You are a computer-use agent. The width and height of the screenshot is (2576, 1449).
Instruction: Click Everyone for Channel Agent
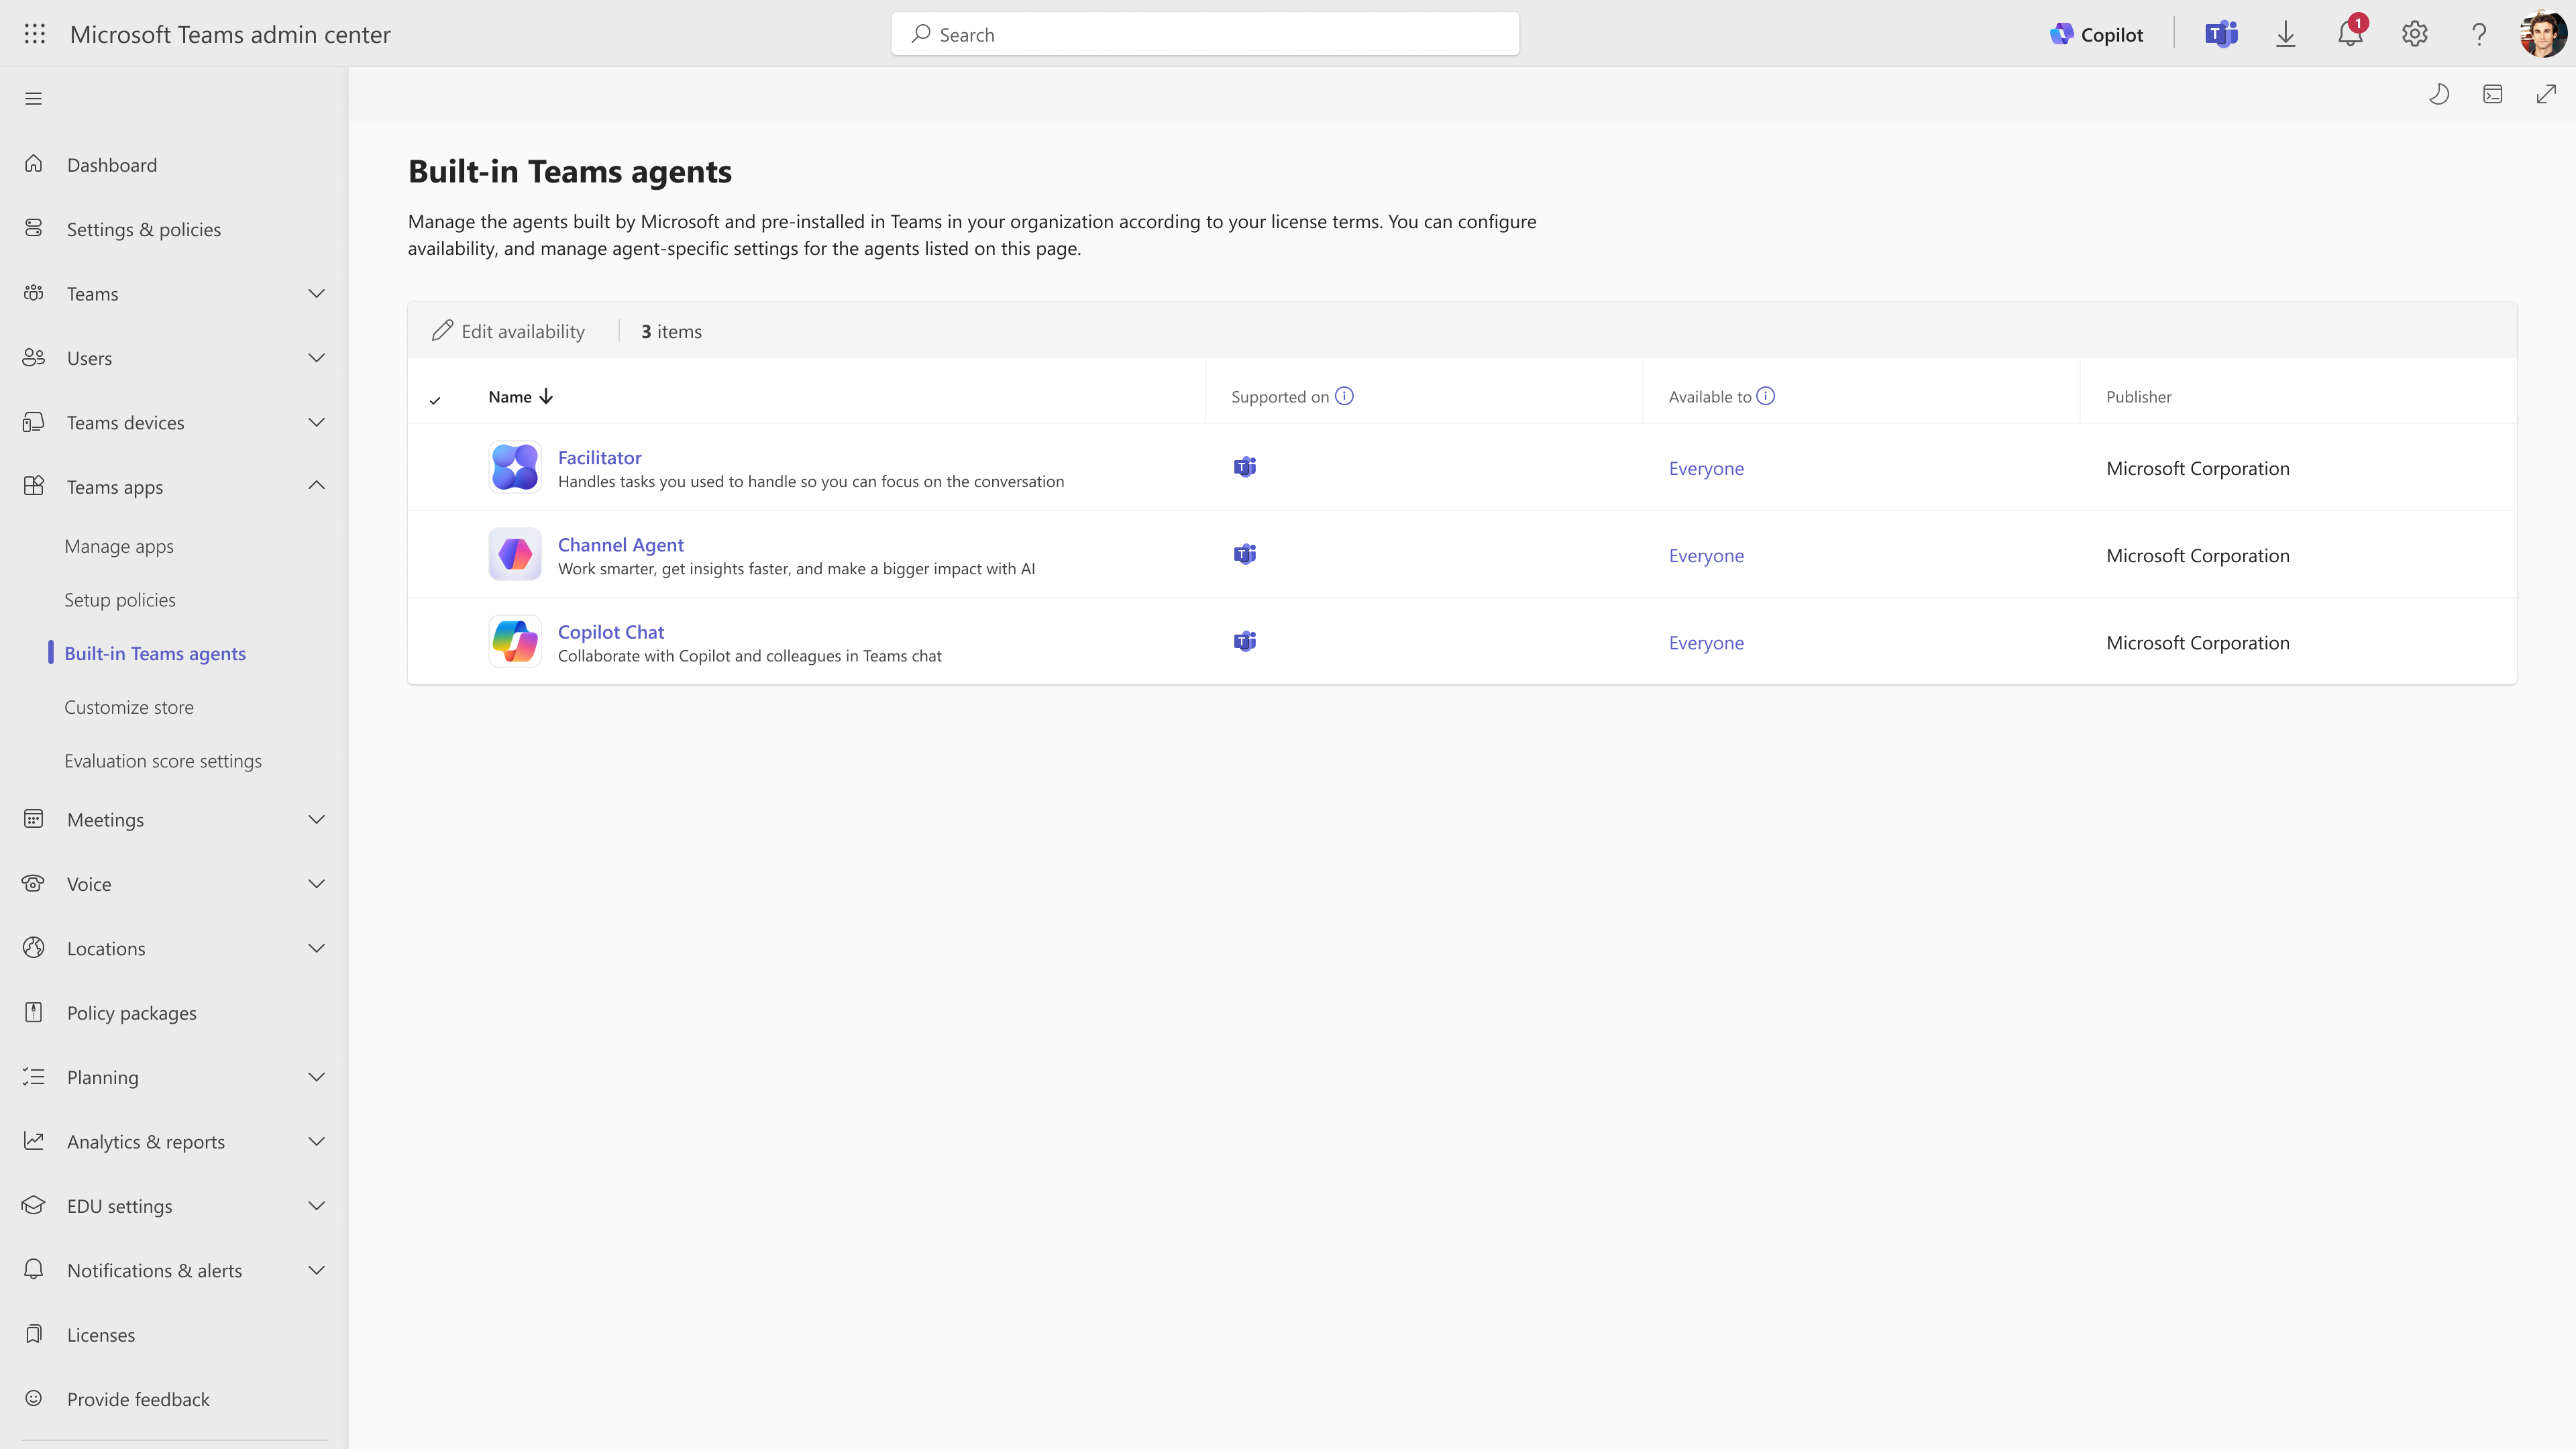tap(1706, 555)
